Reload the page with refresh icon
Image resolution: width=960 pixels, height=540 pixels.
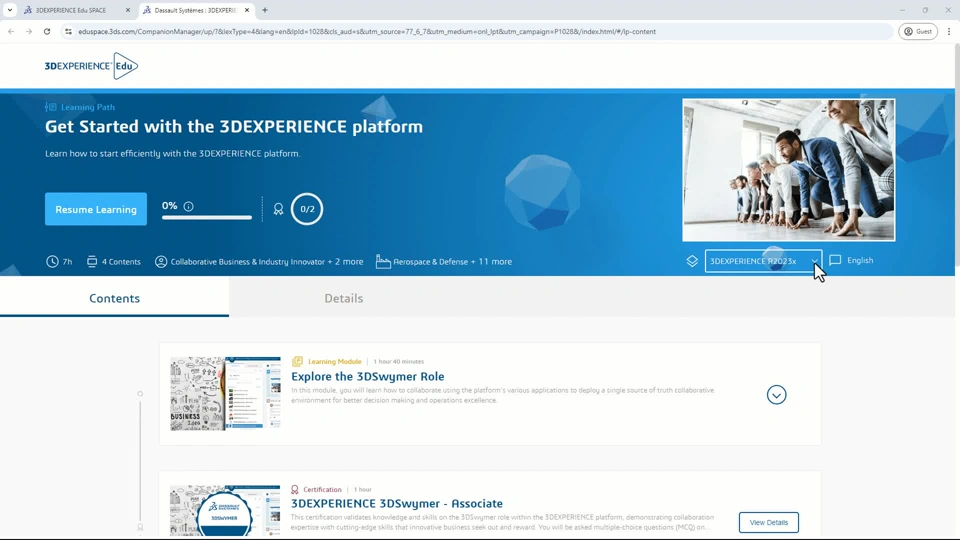pos(47,31)
